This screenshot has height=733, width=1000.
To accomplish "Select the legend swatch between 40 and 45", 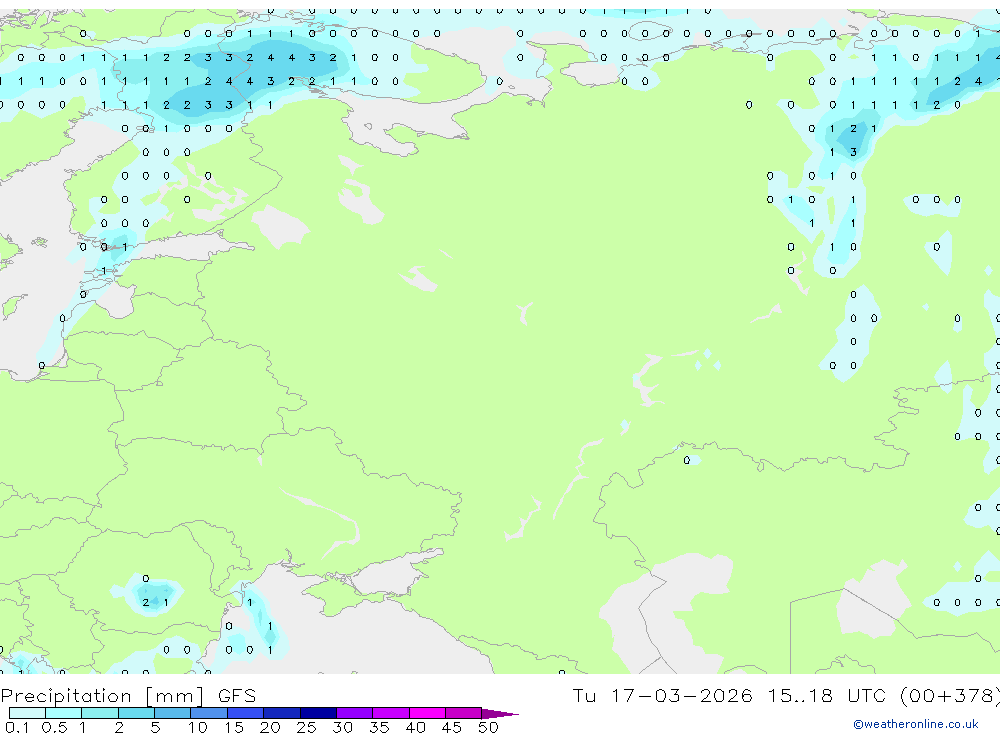I will tap(427, 713).
